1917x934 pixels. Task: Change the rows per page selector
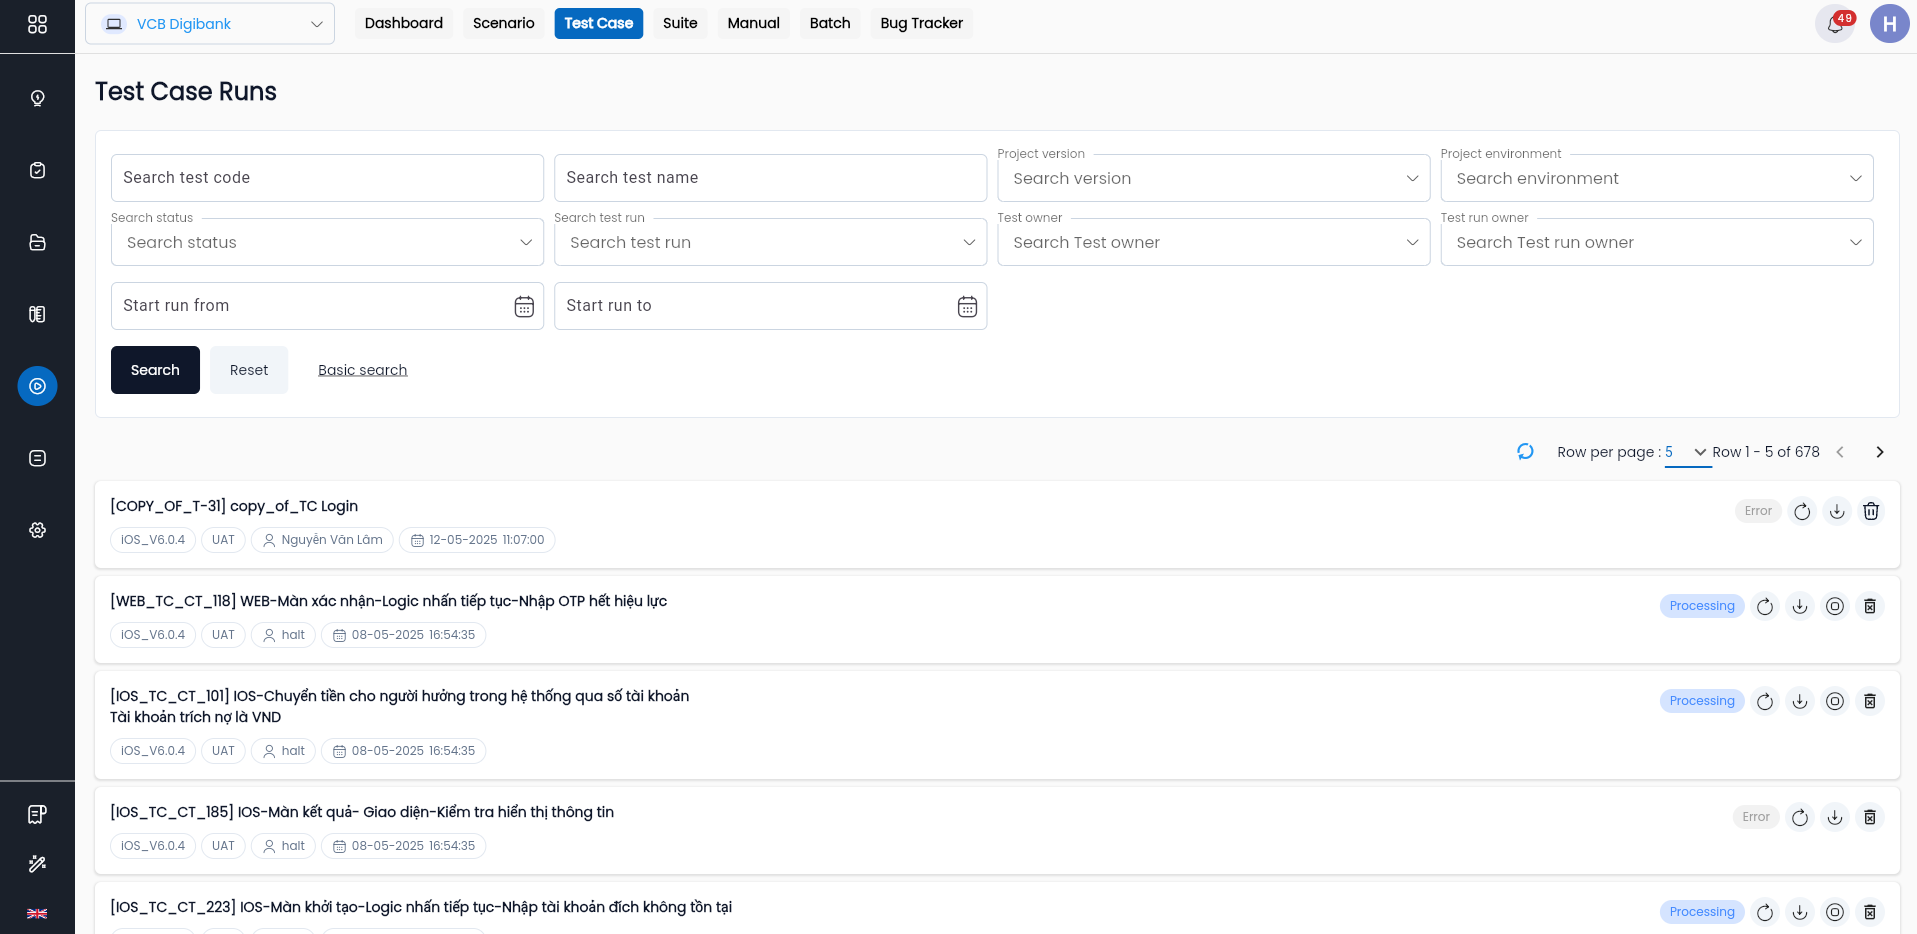(1687, 452)
